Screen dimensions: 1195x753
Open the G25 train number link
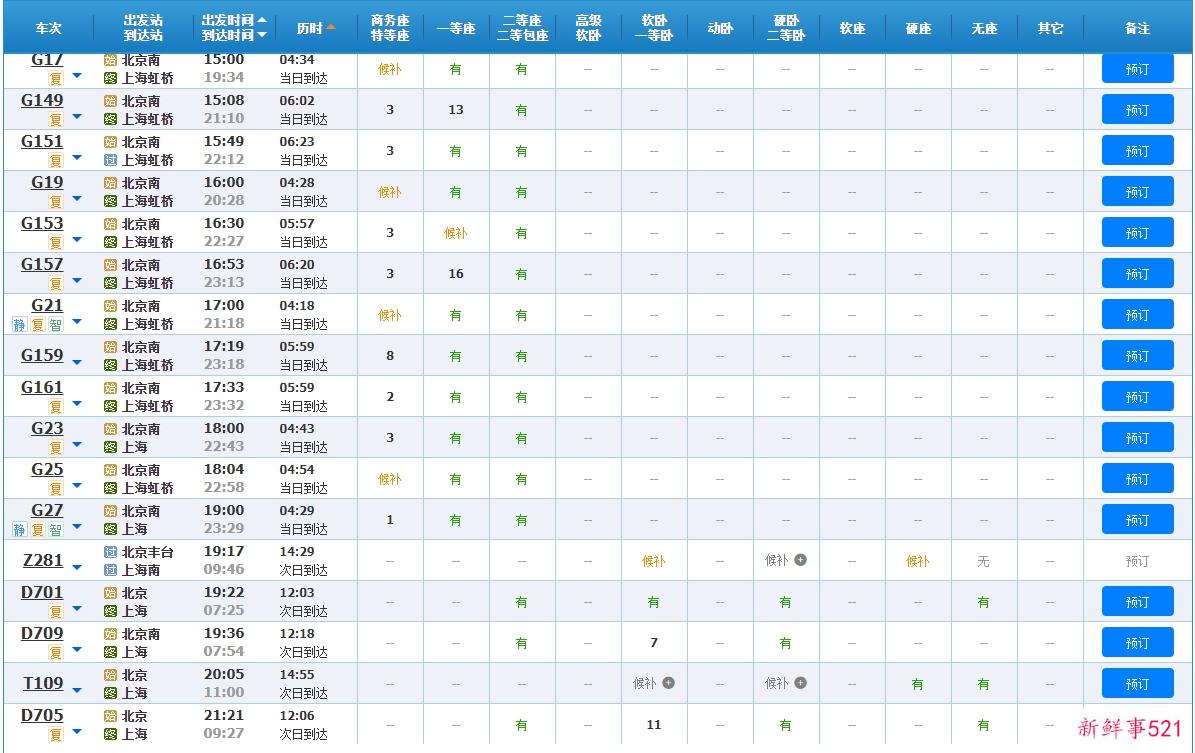(47, 469)
